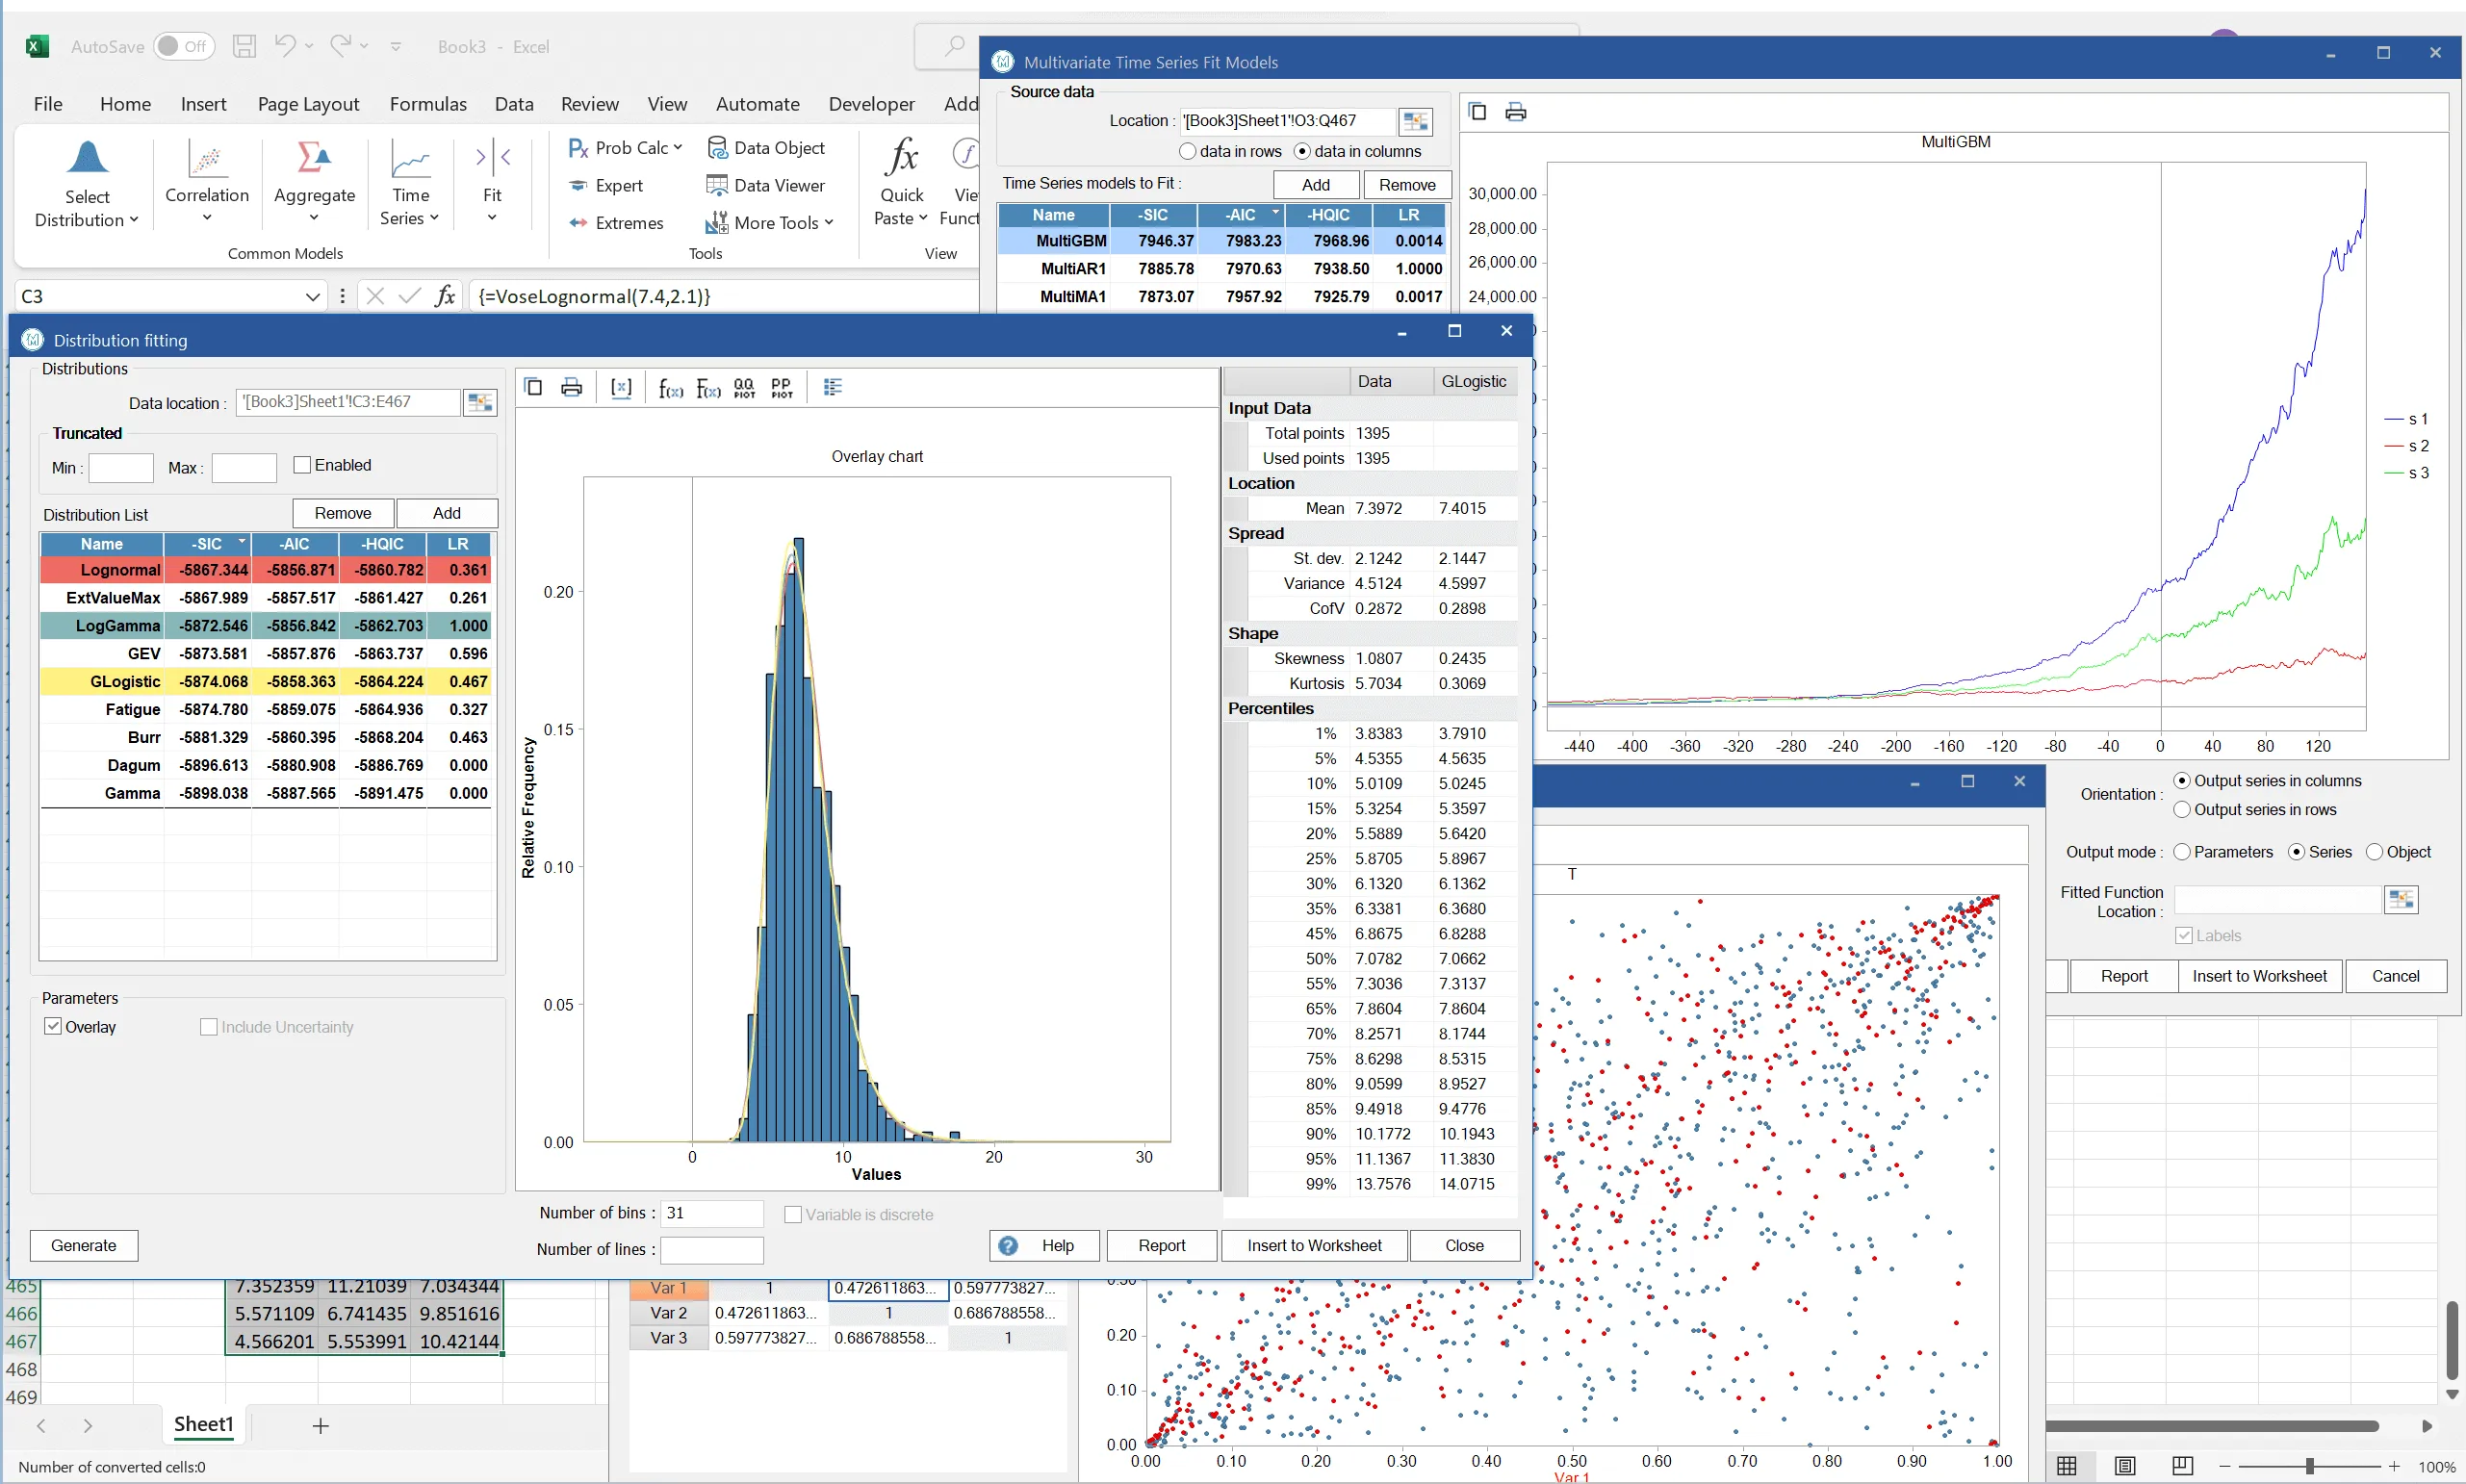Click the Number of bins input field

711,1212
